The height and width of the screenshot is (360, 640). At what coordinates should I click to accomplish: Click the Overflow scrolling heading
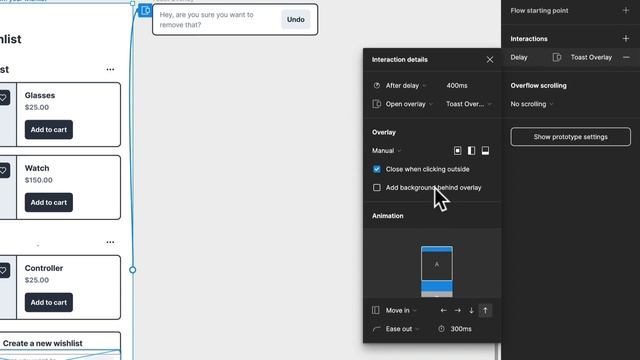tap(538, 86)
